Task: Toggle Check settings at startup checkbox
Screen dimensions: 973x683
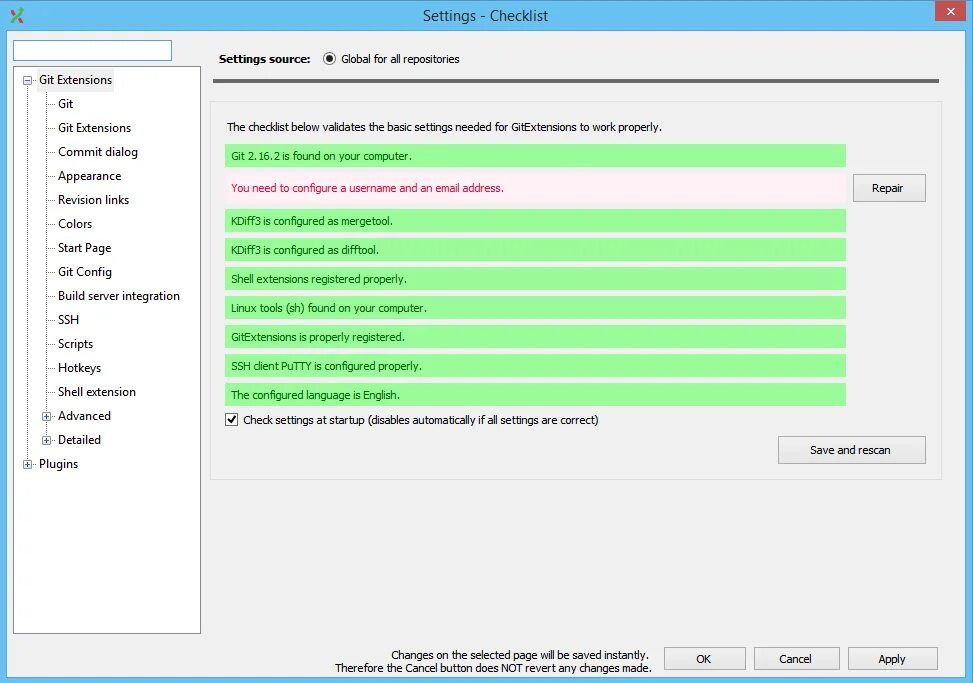Action: tap(231, 420)
